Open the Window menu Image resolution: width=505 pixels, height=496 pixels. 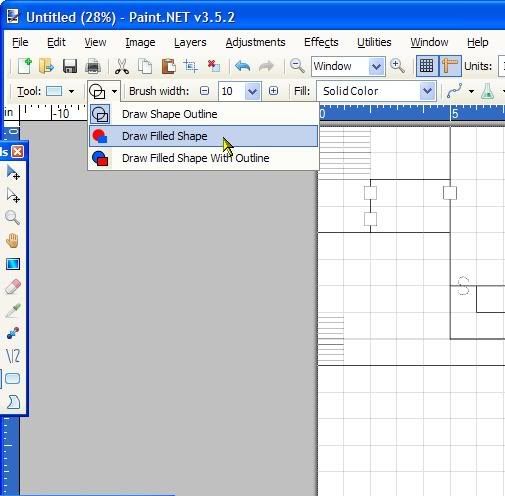pyautogui.click(x=429, y=42)
